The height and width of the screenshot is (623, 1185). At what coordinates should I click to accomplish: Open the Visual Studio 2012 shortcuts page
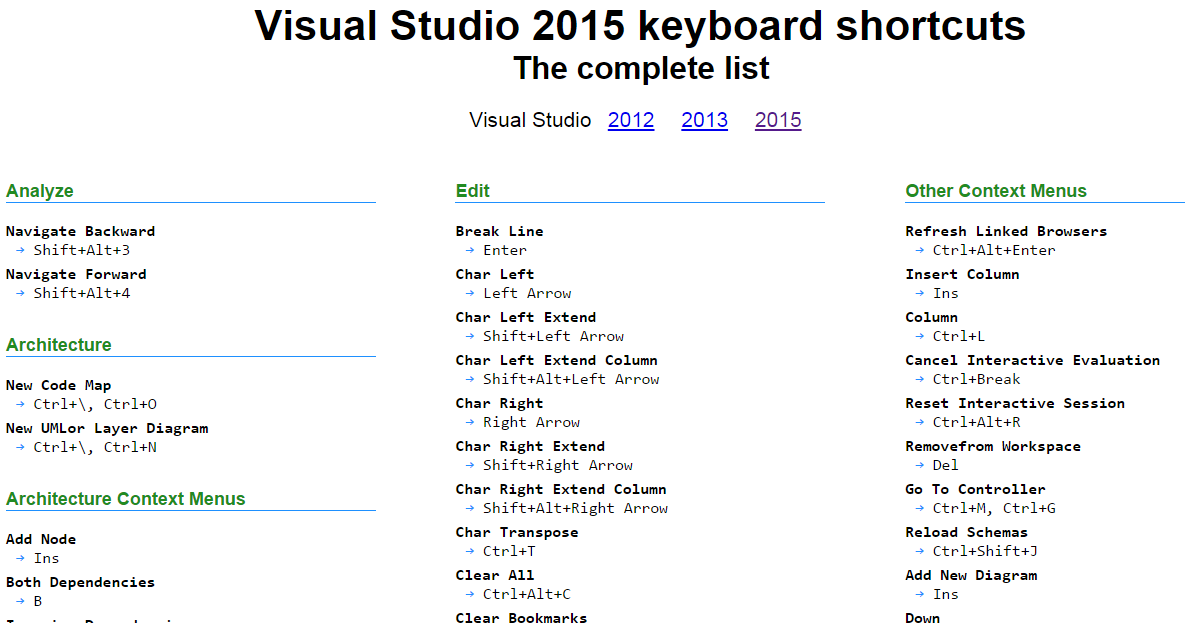pyautogui.click(x=631, y=120)
